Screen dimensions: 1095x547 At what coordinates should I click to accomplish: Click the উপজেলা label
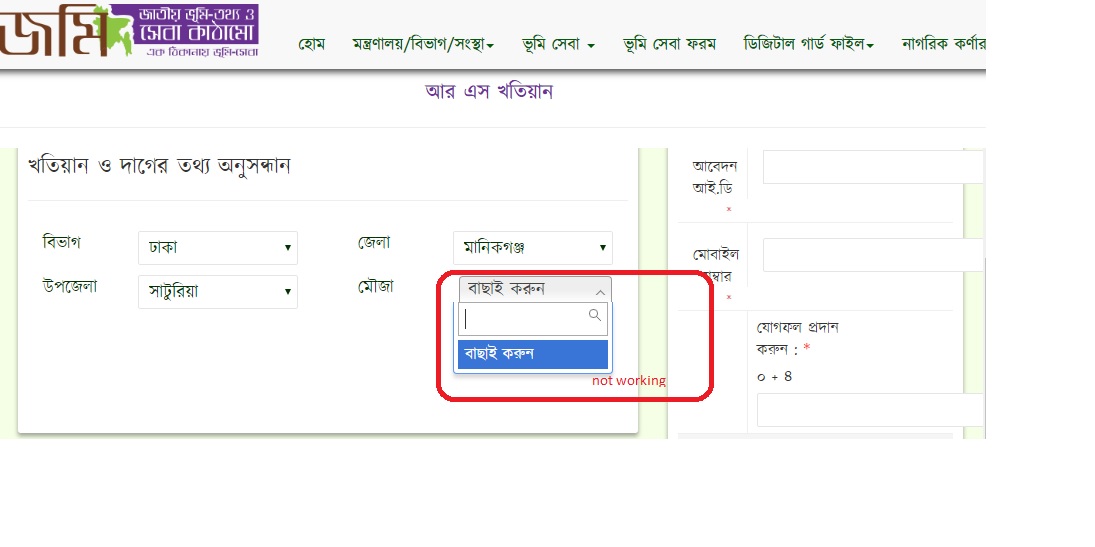click(70, 286)
